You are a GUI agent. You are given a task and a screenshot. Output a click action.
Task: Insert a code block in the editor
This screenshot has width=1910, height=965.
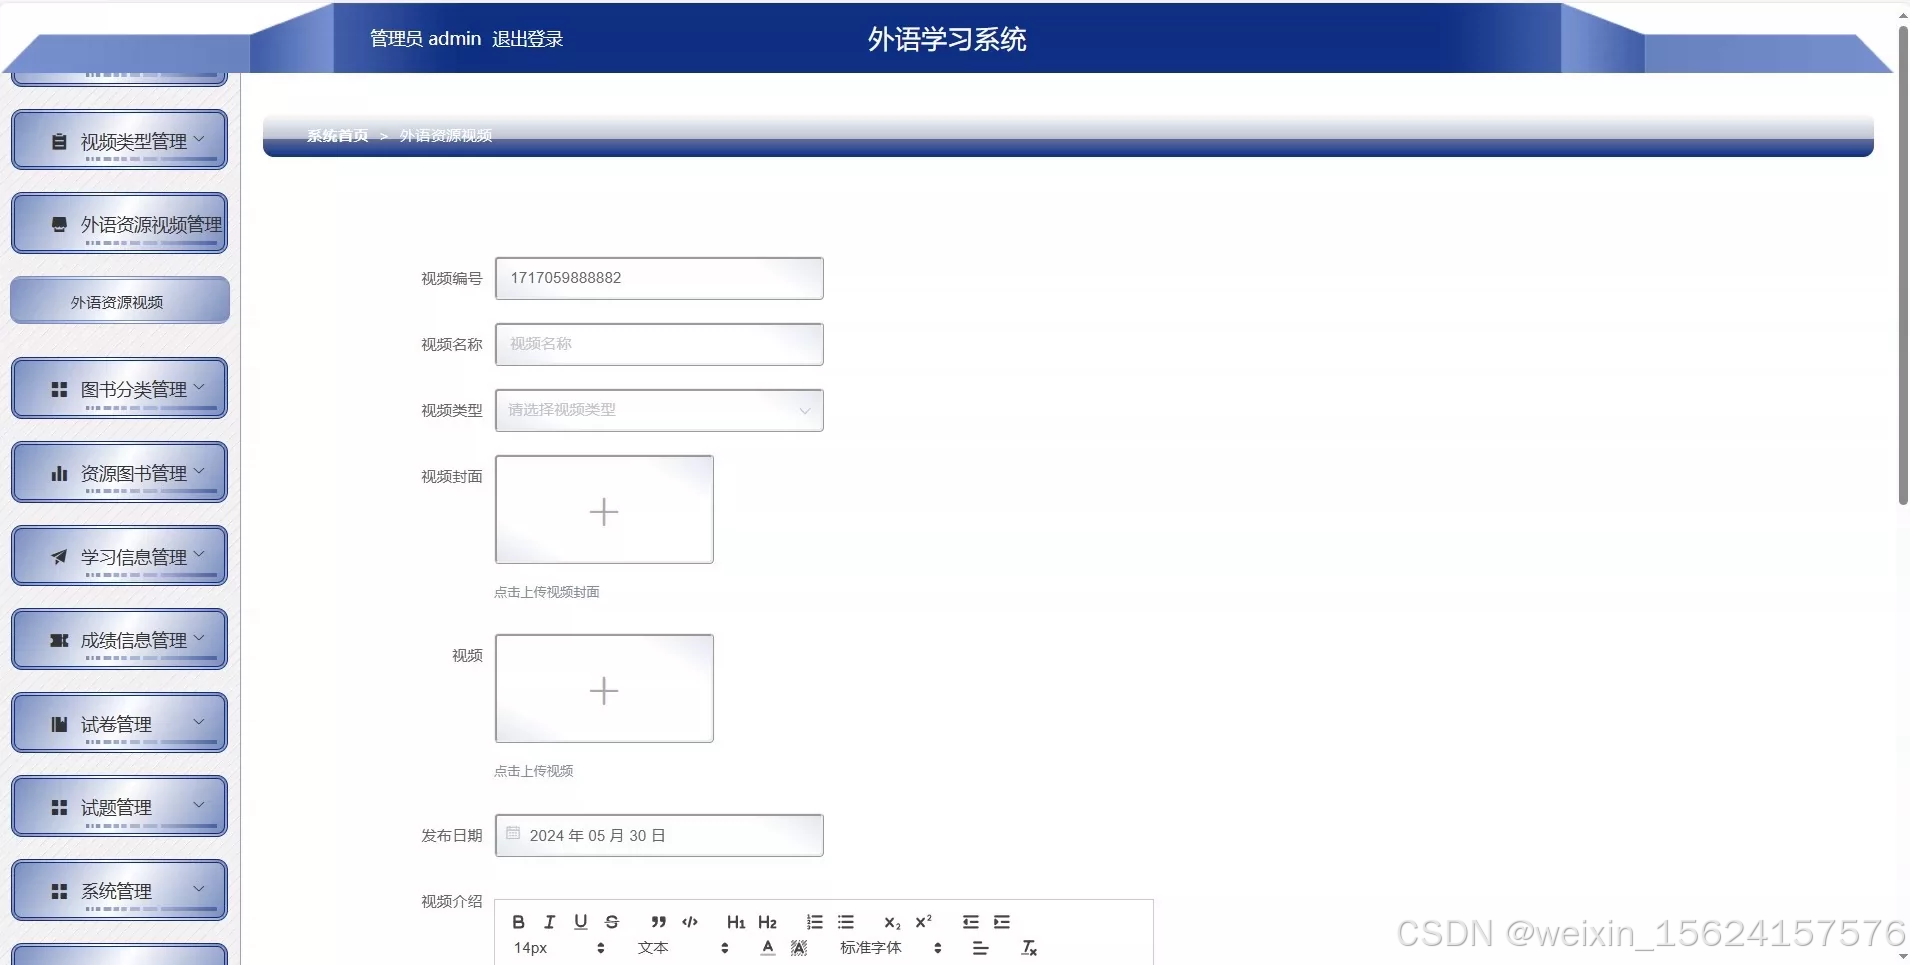coord(690,922)
